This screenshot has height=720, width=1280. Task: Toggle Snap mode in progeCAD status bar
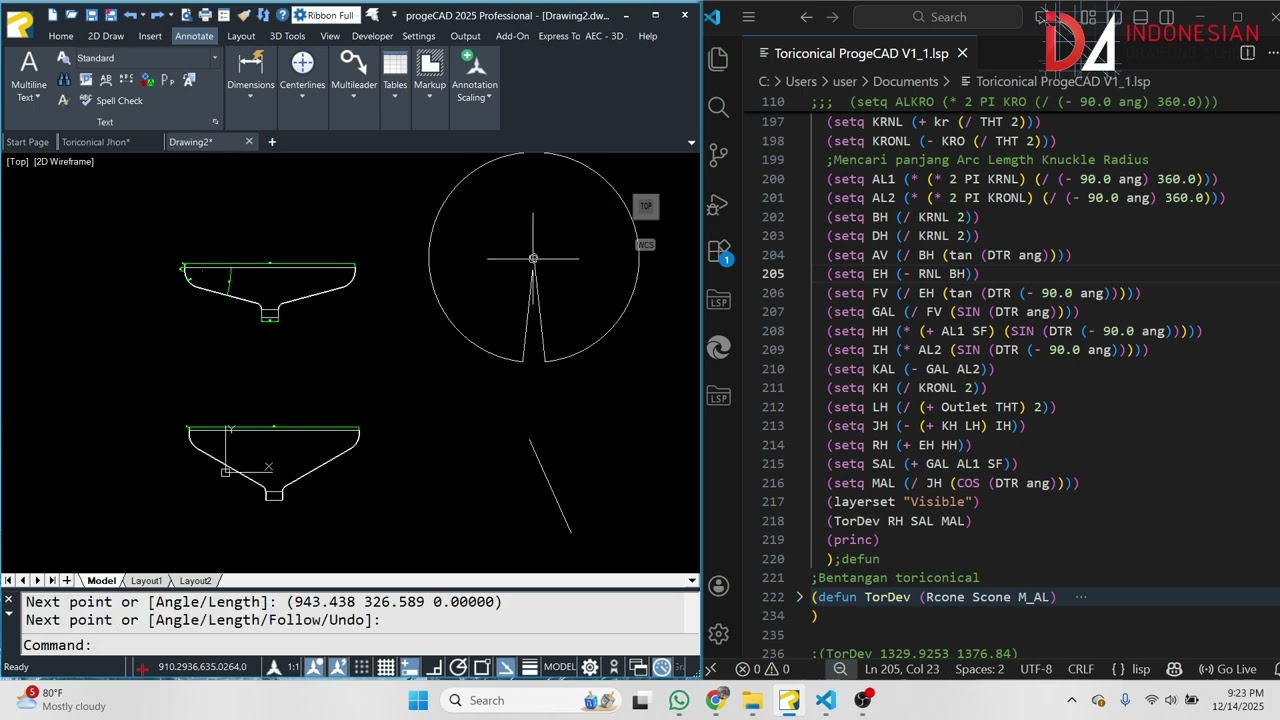[362, 667]
